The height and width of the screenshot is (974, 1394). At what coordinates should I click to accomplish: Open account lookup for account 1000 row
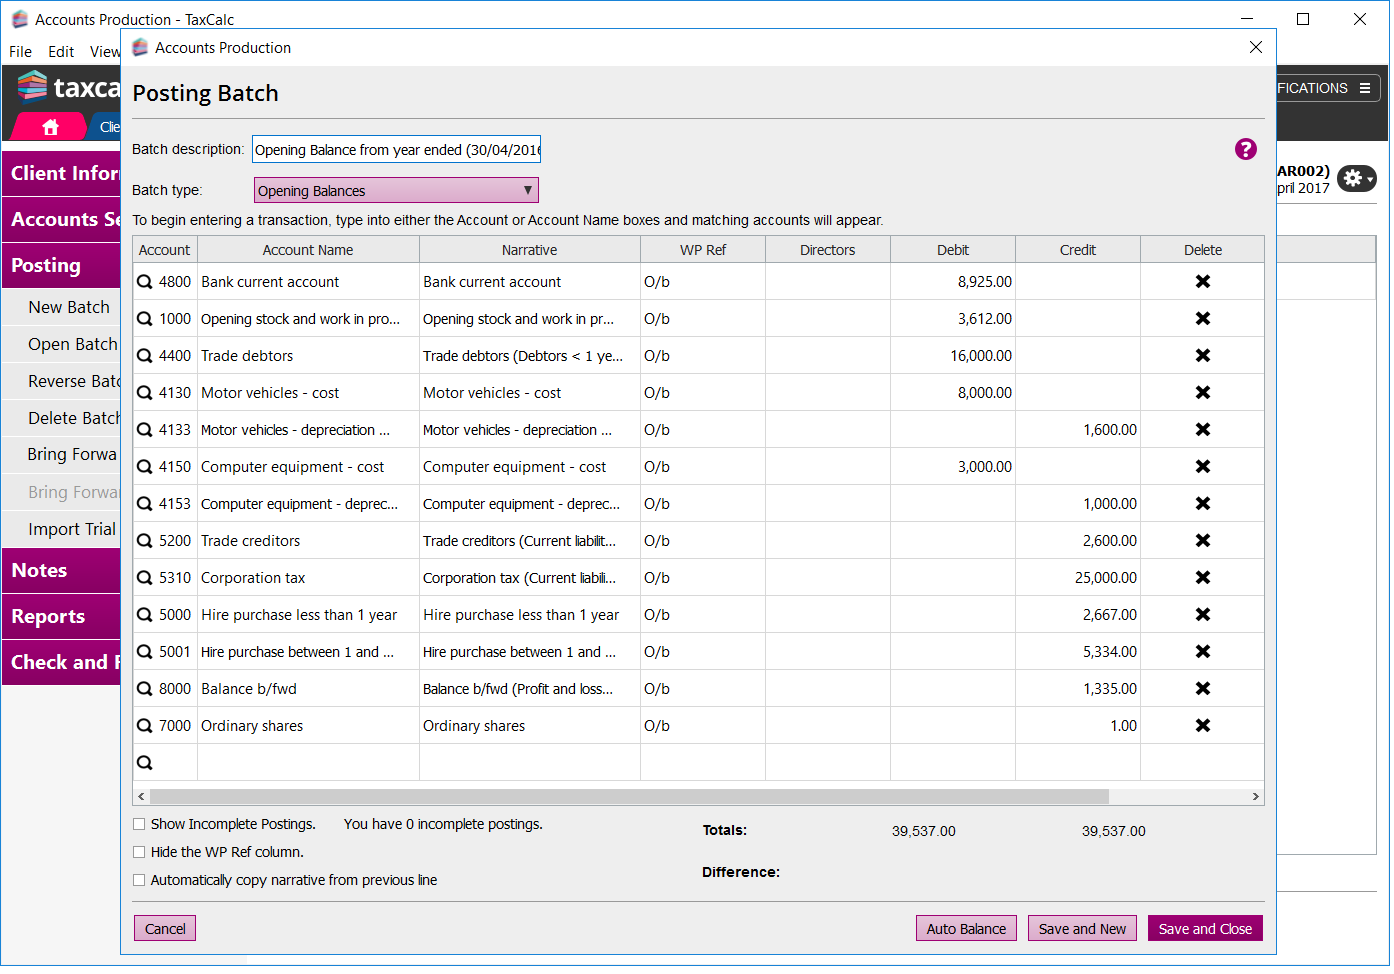(145, 320)
